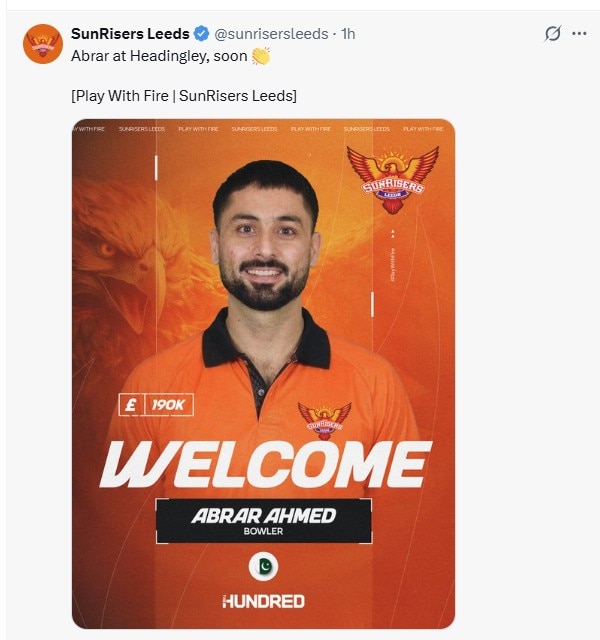
Task: Open the SunRisers Leeds display name link
Action: pos(130,33)
